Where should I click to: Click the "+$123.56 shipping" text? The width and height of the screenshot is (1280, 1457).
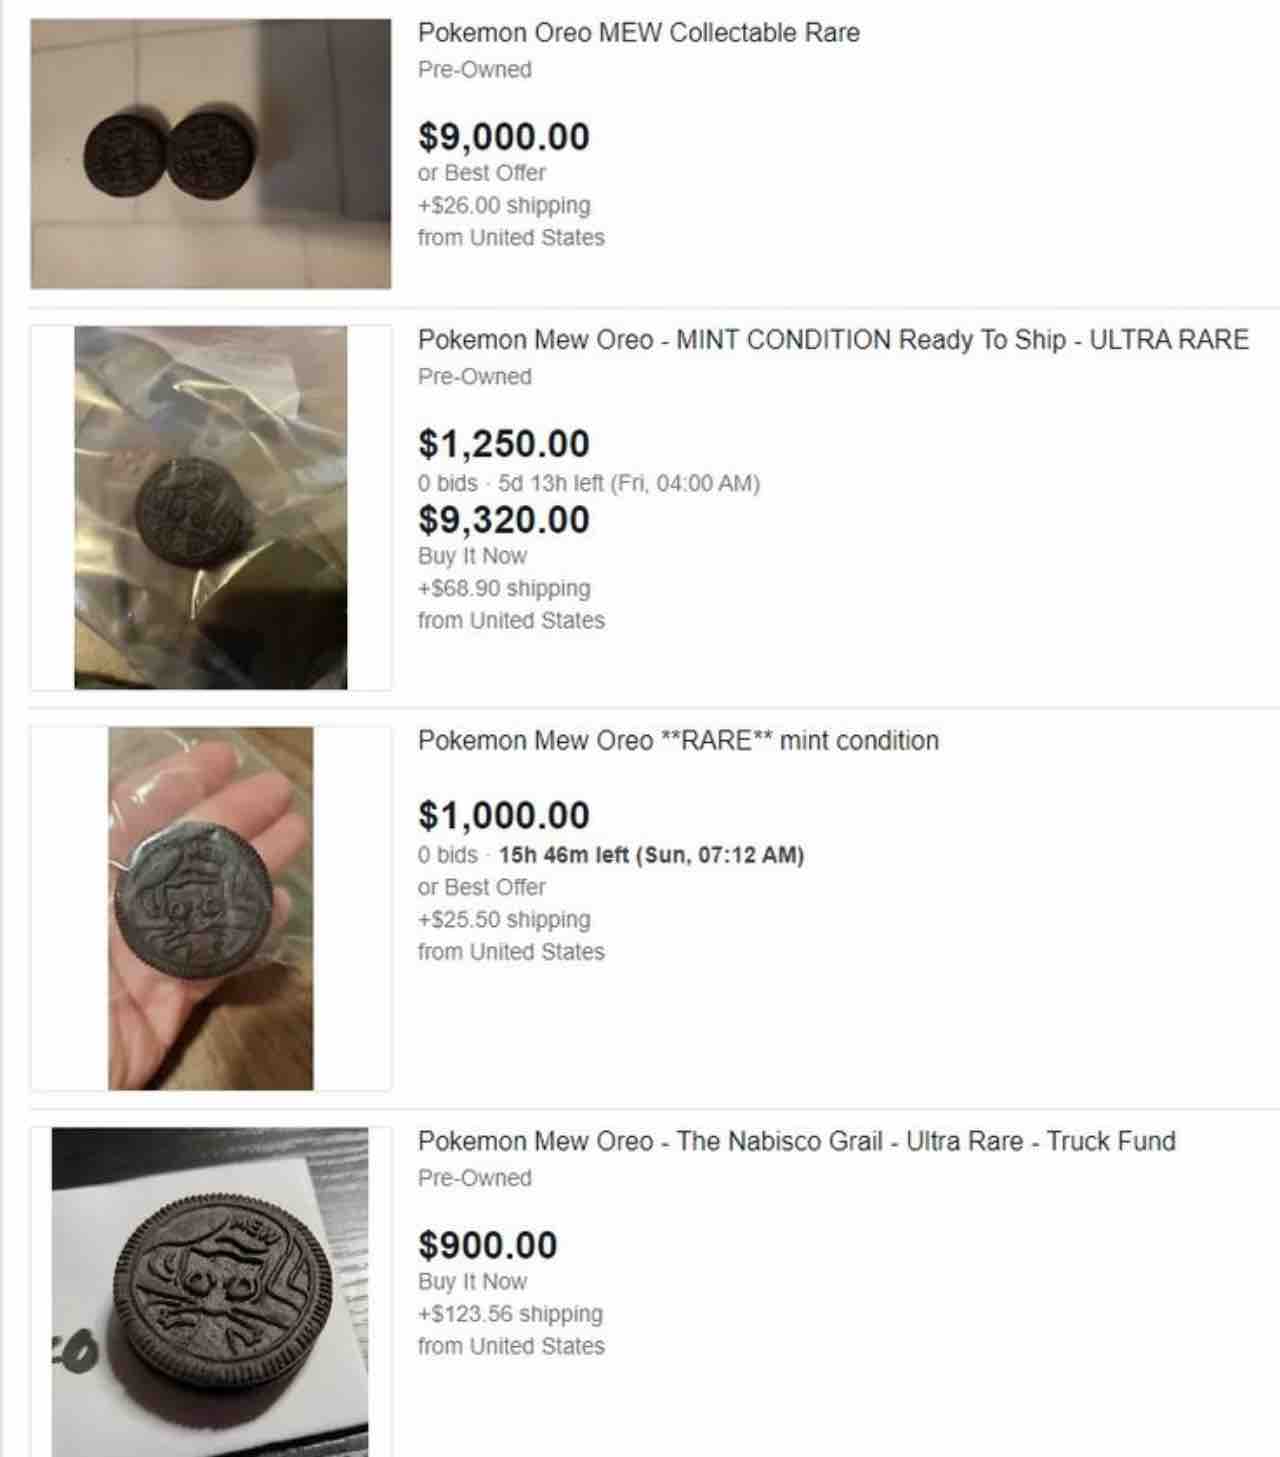(510, 1314)
